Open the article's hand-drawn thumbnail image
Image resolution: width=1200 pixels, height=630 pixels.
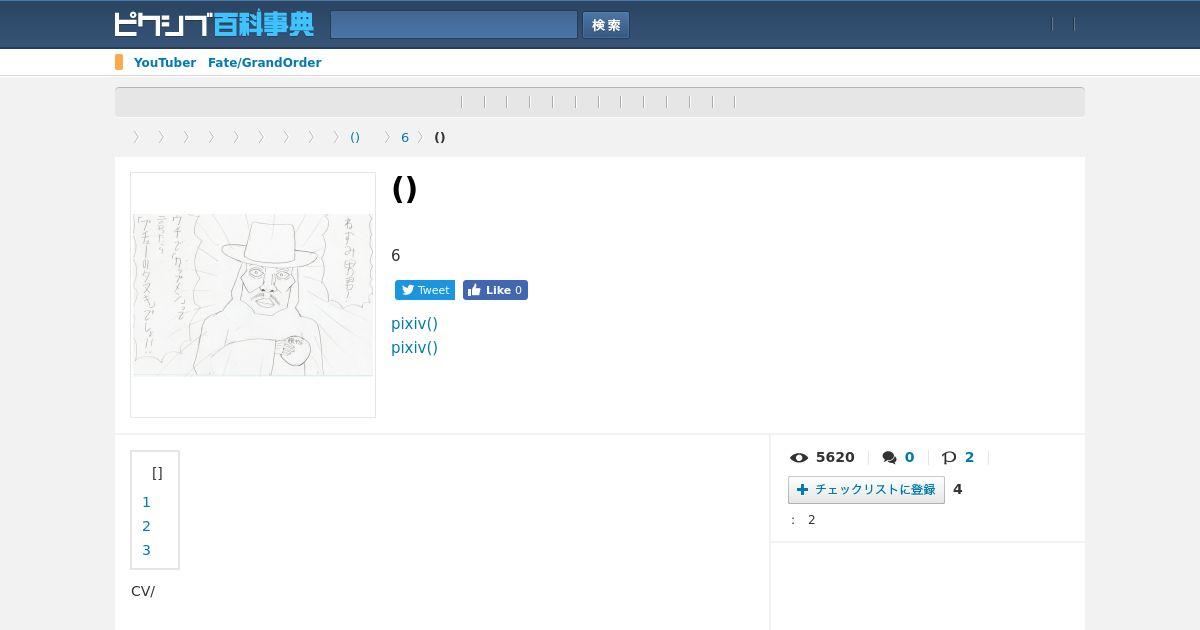253,295
